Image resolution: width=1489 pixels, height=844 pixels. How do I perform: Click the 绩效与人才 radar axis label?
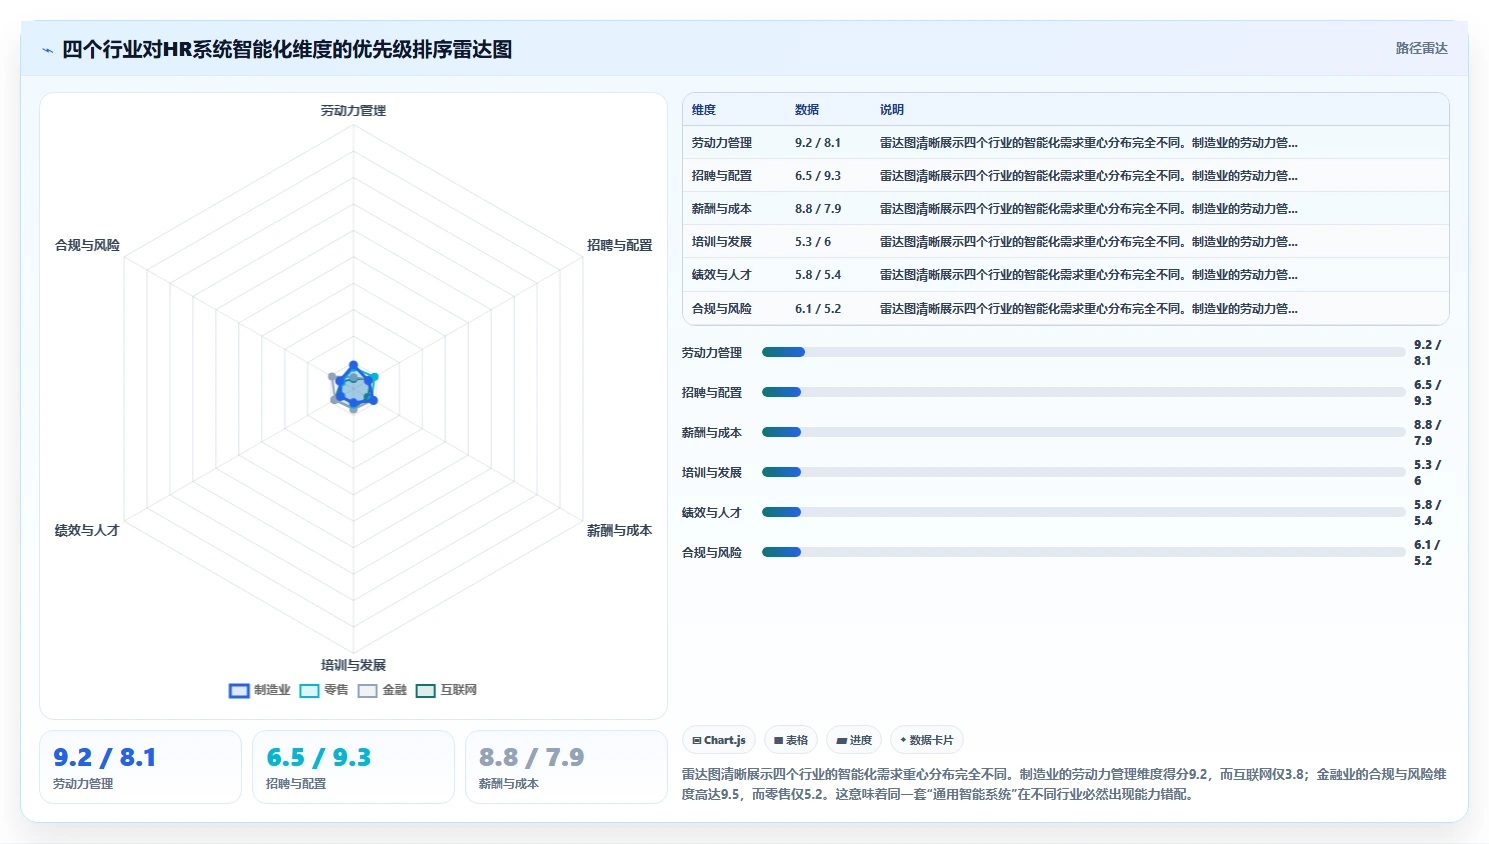(x=87, y=531)
